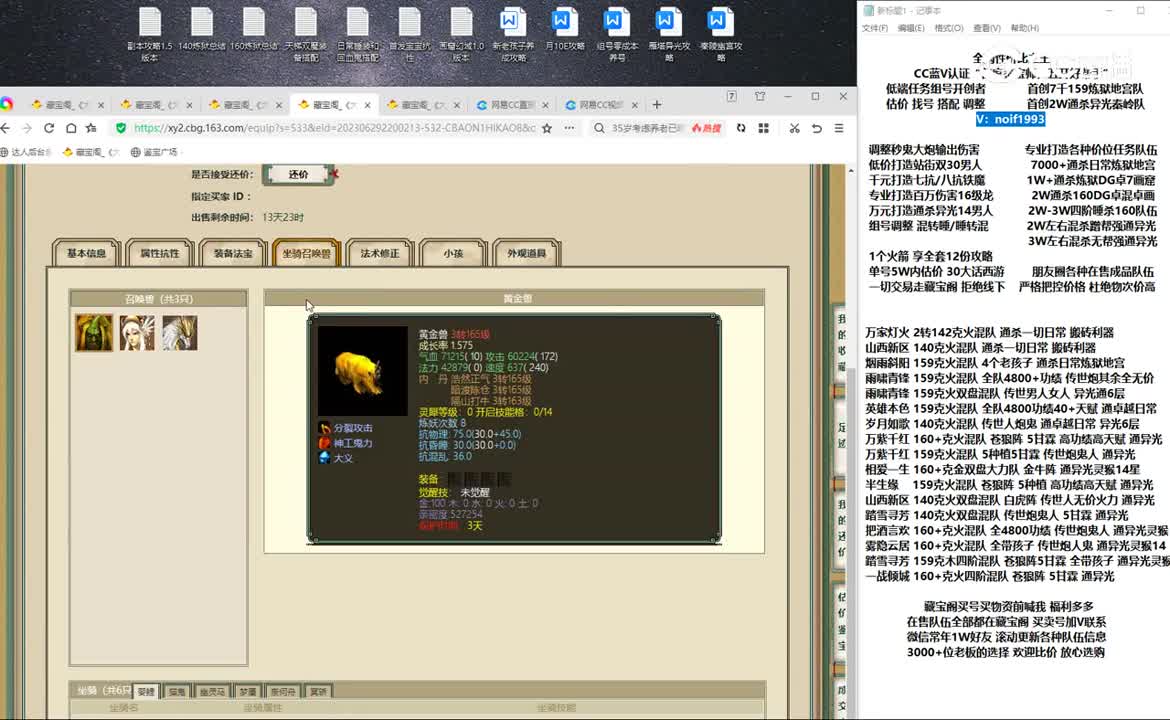Switch to the 网易CC直播 browser tab

click(x=512, y=105)
